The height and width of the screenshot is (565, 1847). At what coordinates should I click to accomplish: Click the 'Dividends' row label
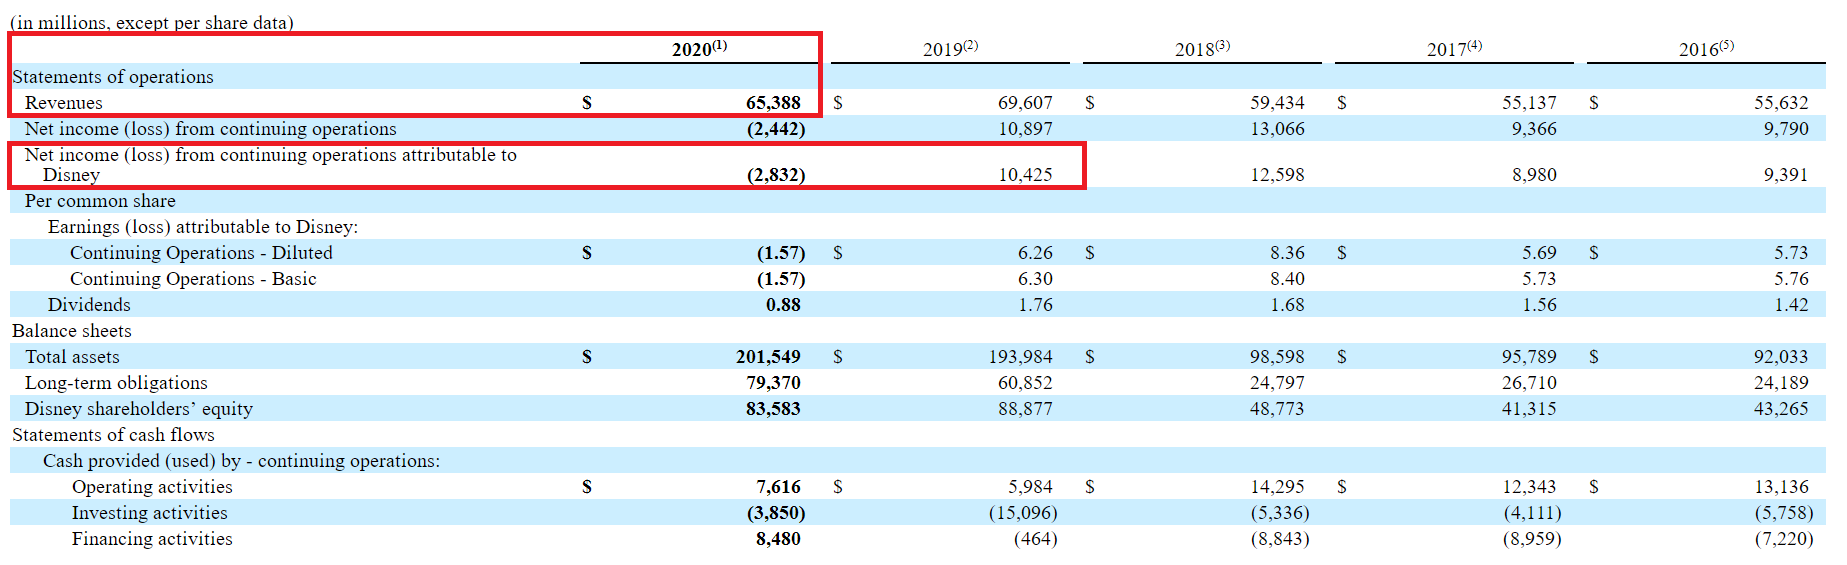(89, 305)
